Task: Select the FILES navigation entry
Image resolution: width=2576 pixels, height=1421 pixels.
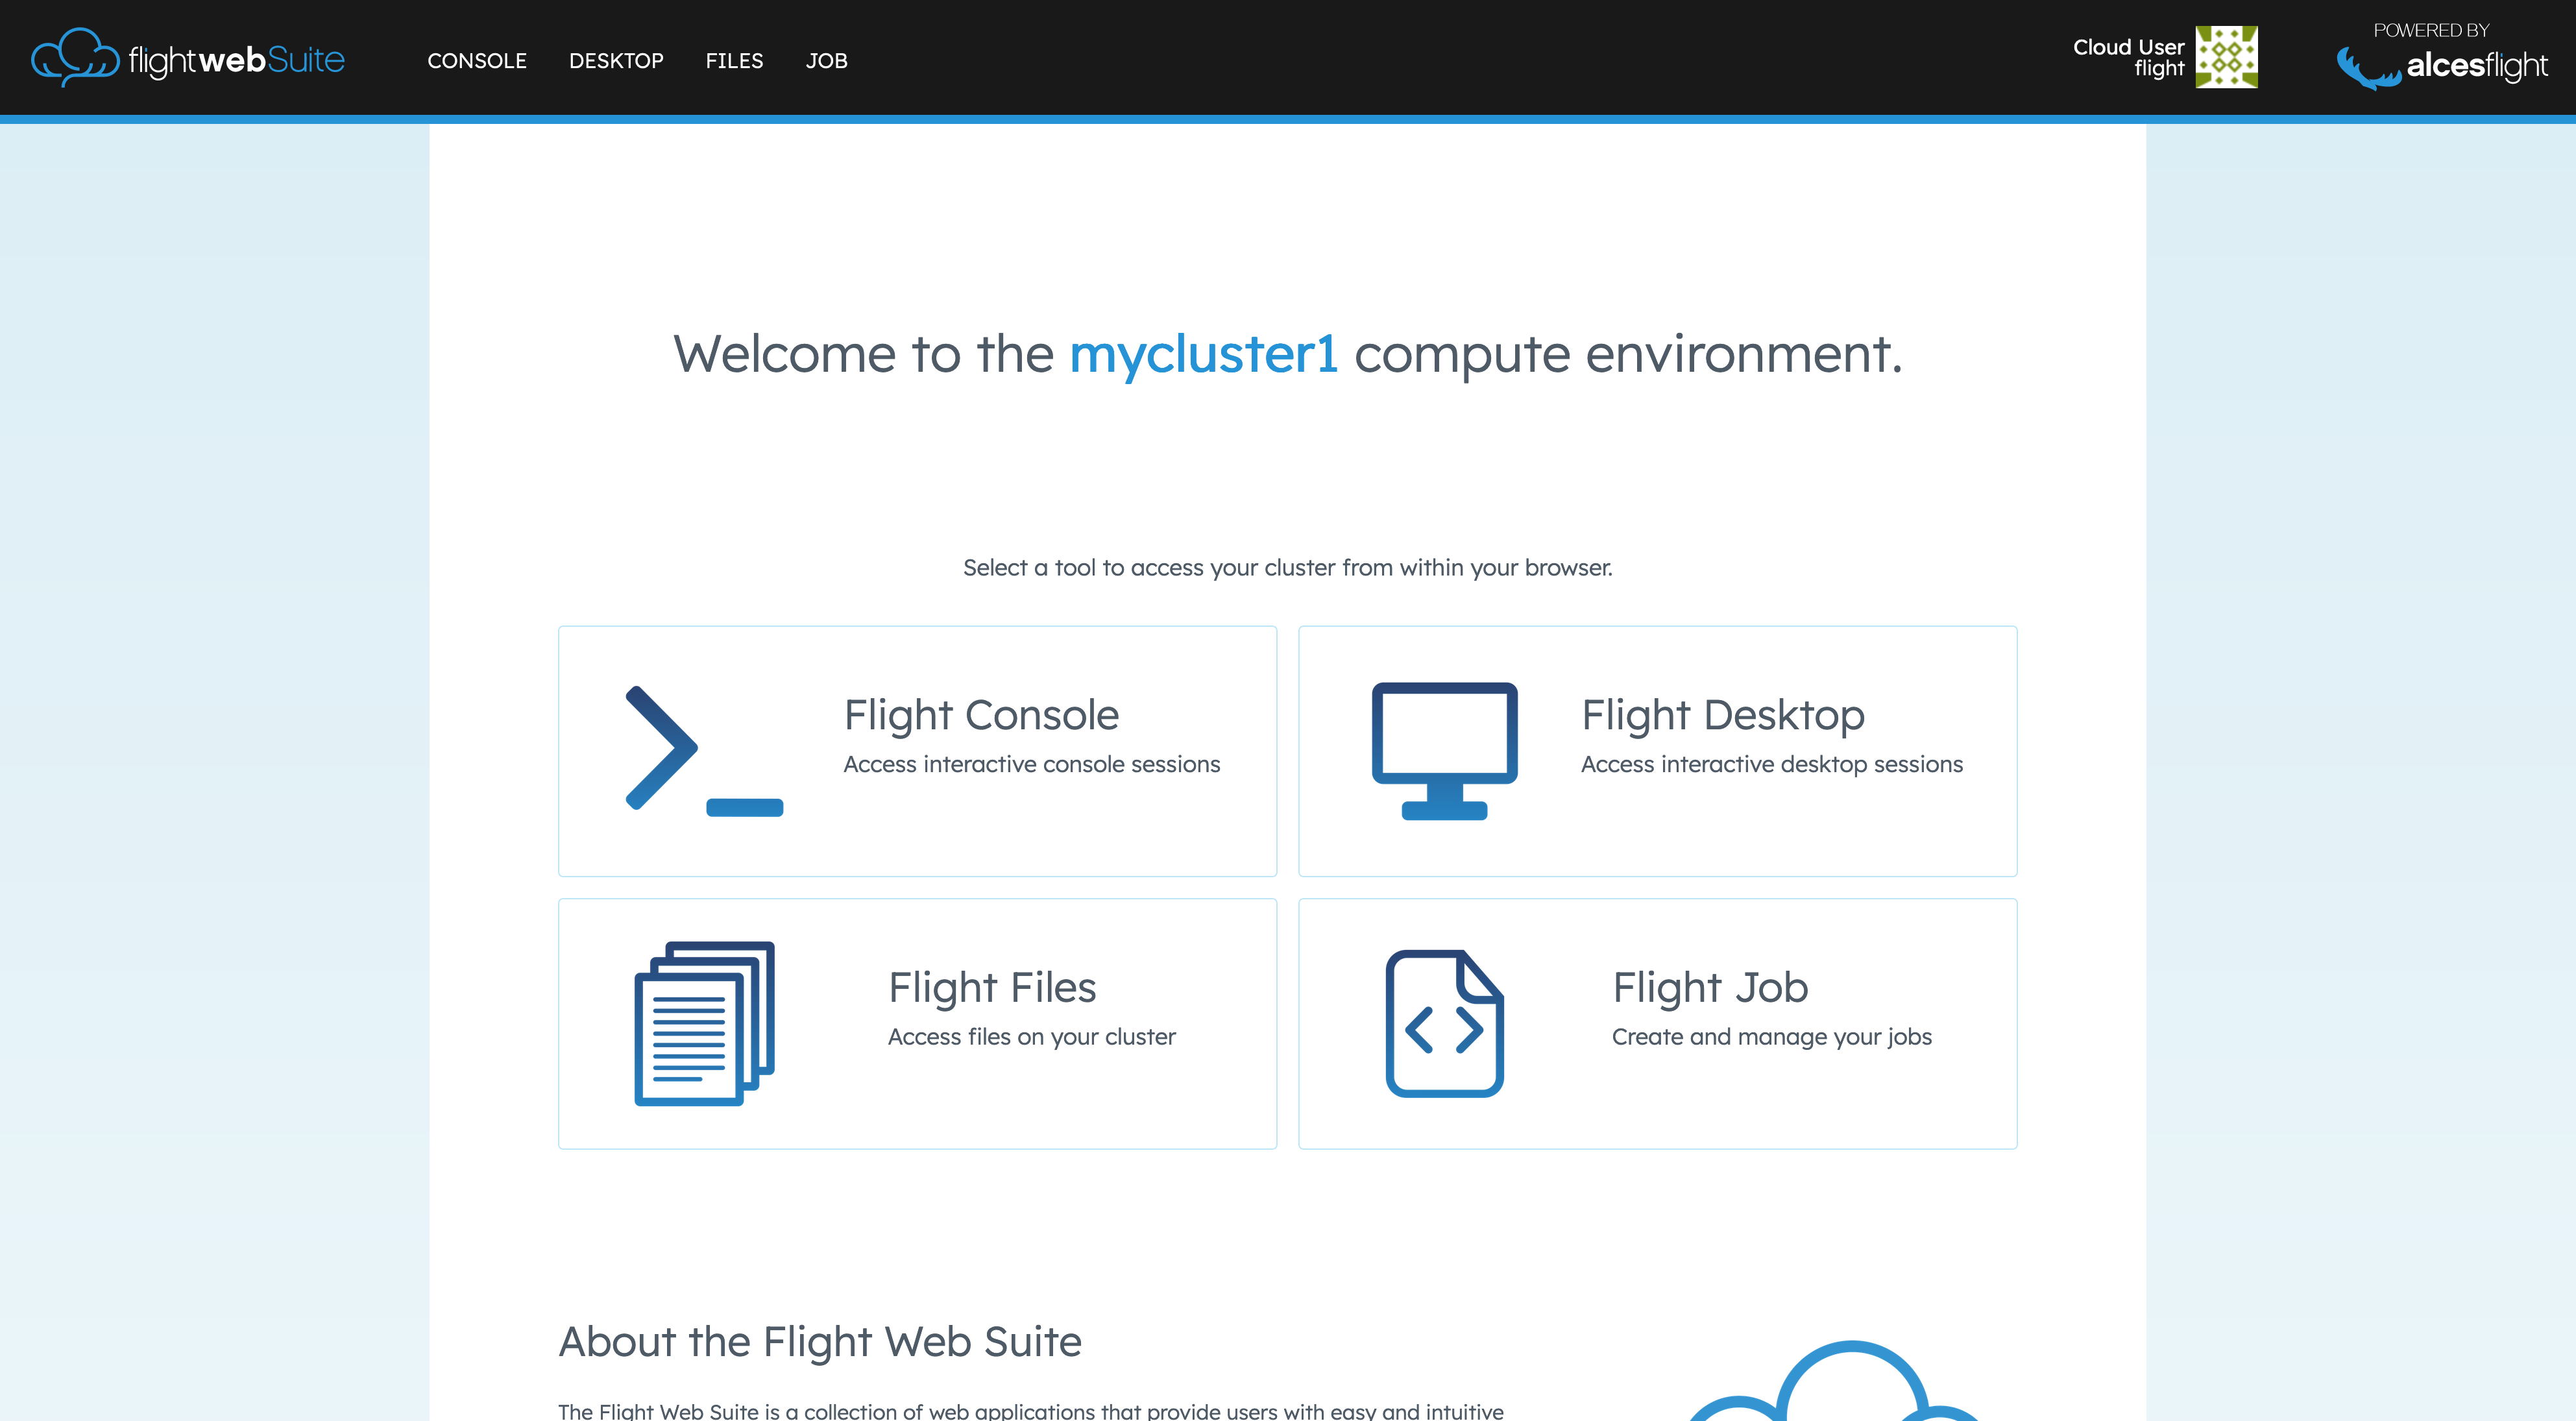Action: pos(734,61)
